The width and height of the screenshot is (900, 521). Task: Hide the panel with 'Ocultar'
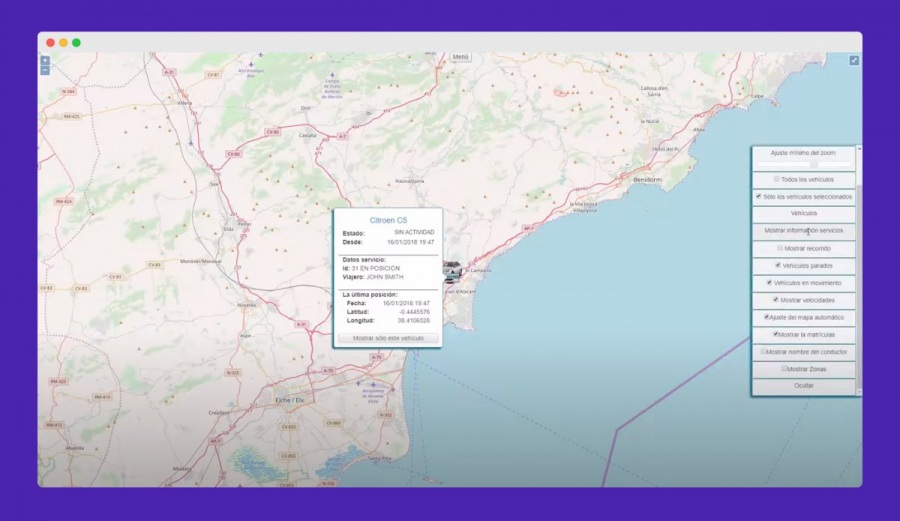[804, 386]
